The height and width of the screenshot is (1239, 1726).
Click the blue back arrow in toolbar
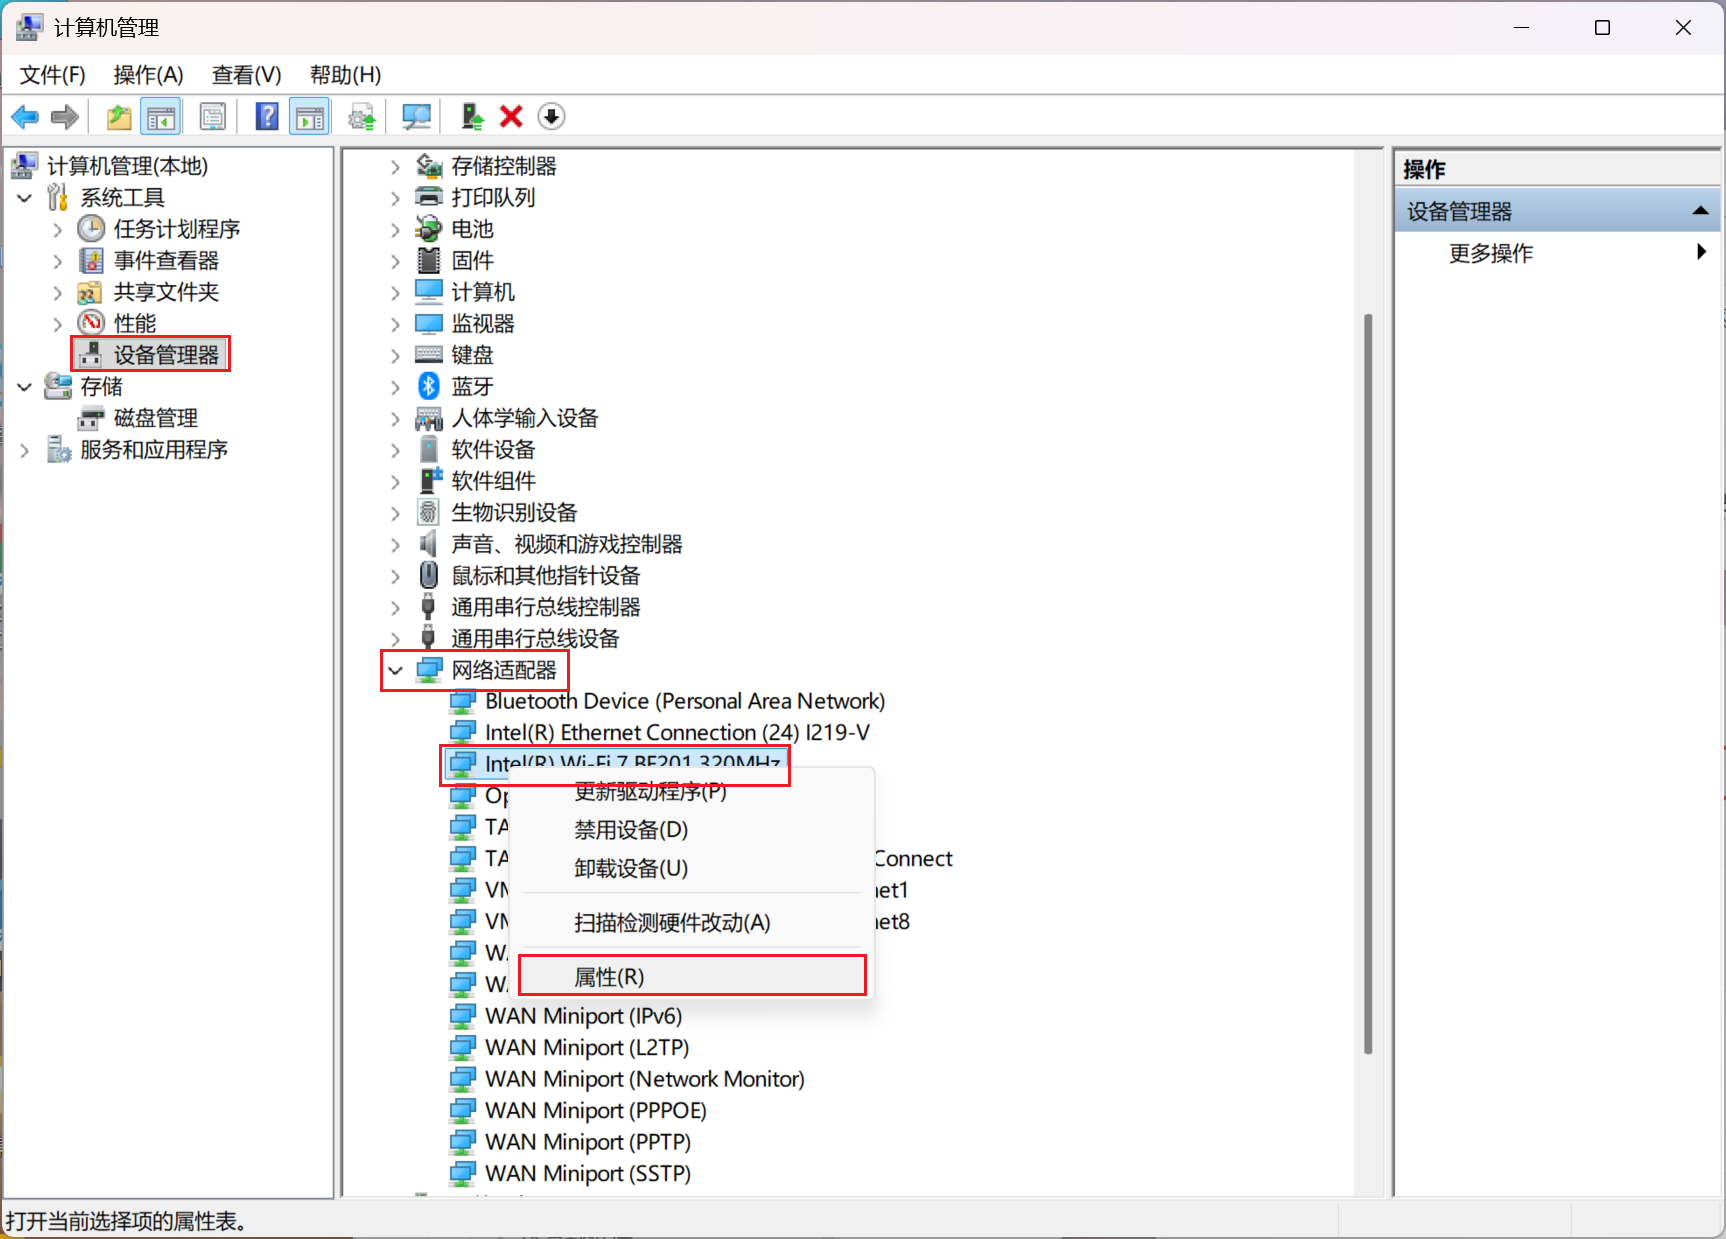[x=24, y=117]
